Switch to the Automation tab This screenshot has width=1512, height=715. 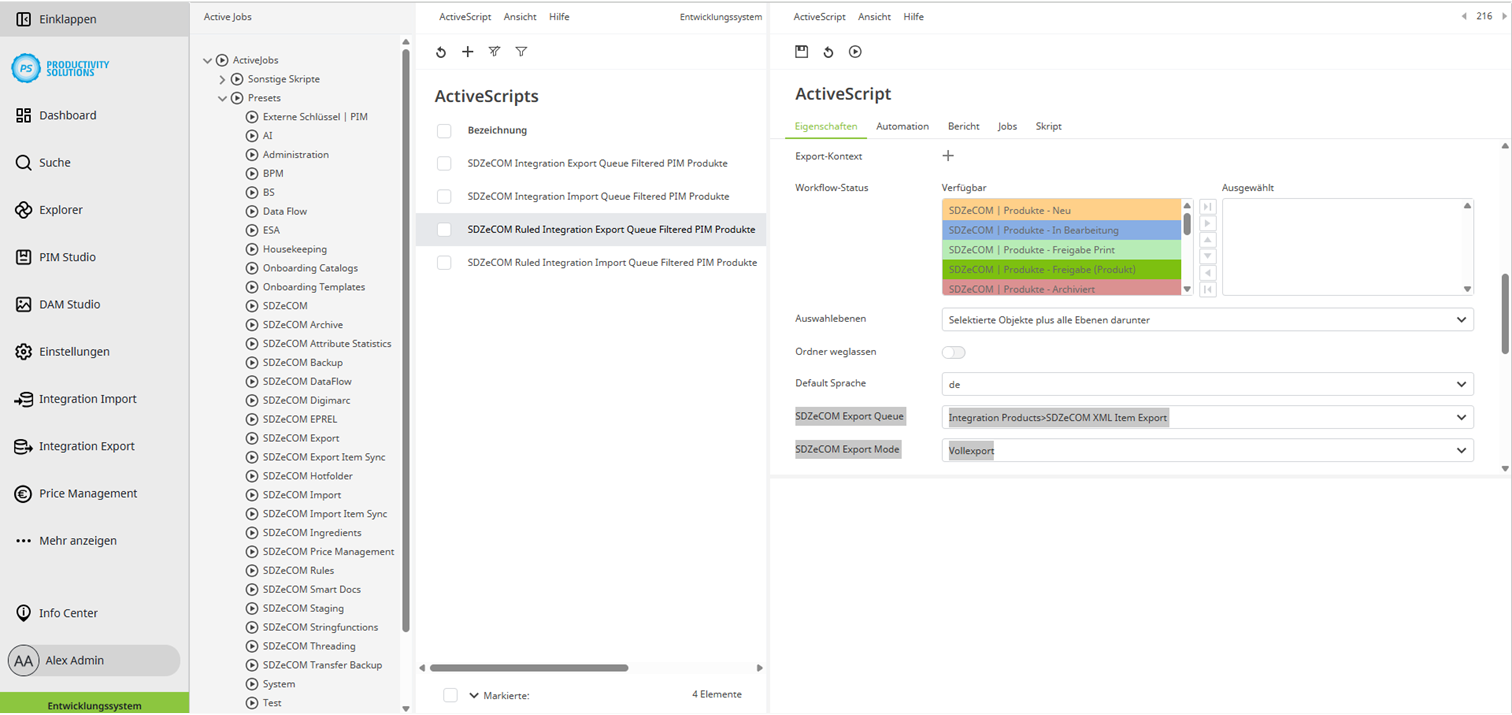(902, 126)
